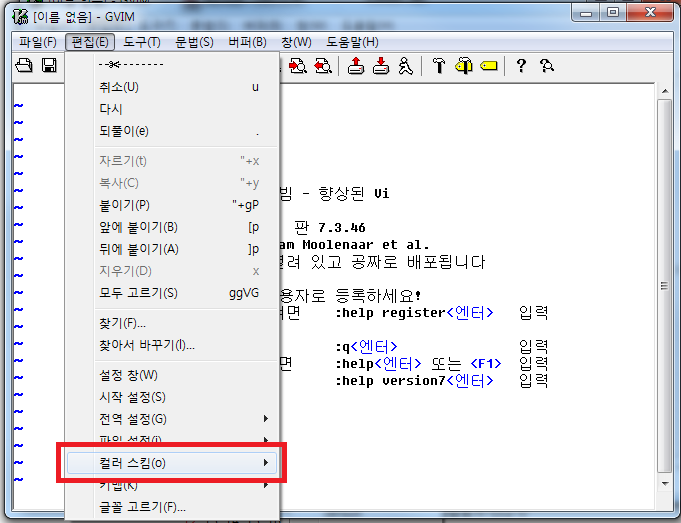Choose 다시 redo menu entry
681x523 pixels.
tap(172, 109)
